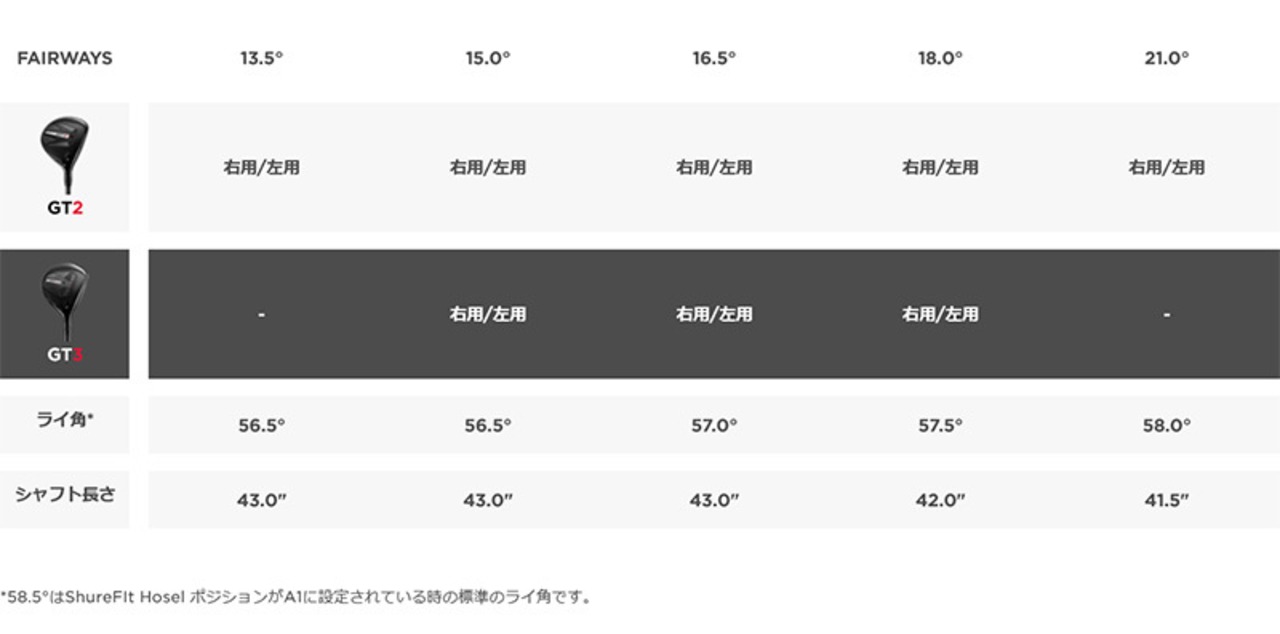Viewport: 1280px width, 634px height.
Task: Select GT2 13.5° 右用/左用 cell
Action: click(x=261, y=167)
